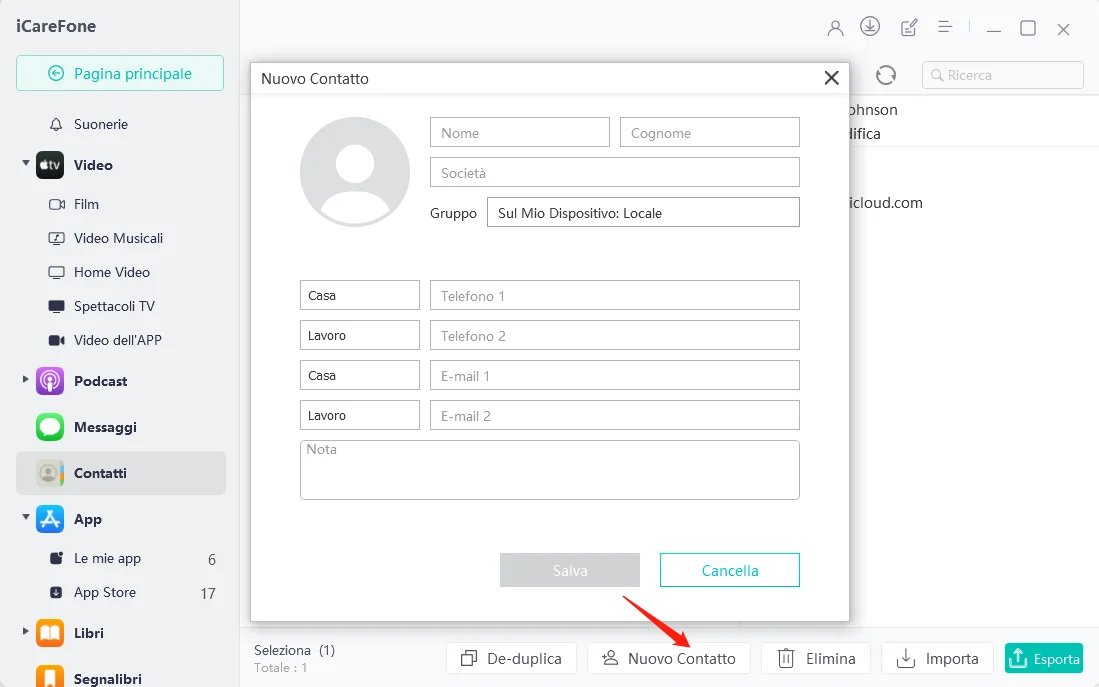
Task: Click the Cancella button
Action: 729,570
